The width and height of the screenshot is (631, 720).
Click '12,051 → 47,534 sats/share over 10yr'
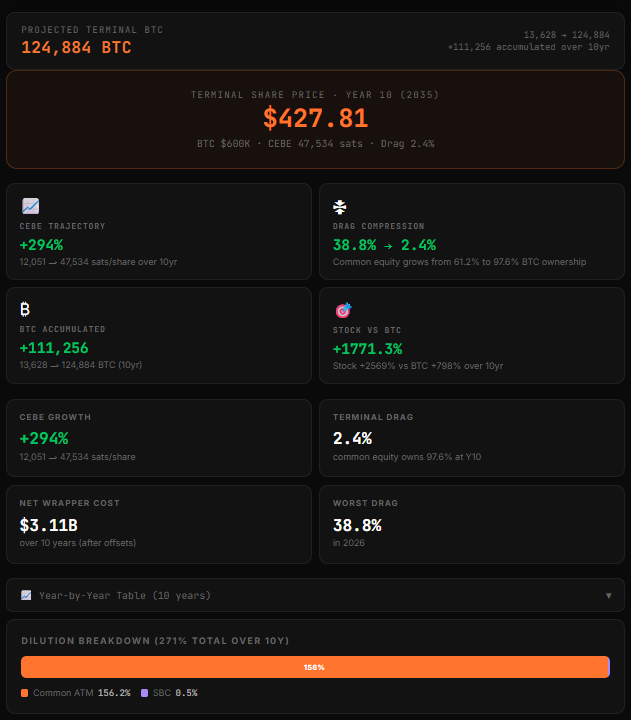[98, 262]
